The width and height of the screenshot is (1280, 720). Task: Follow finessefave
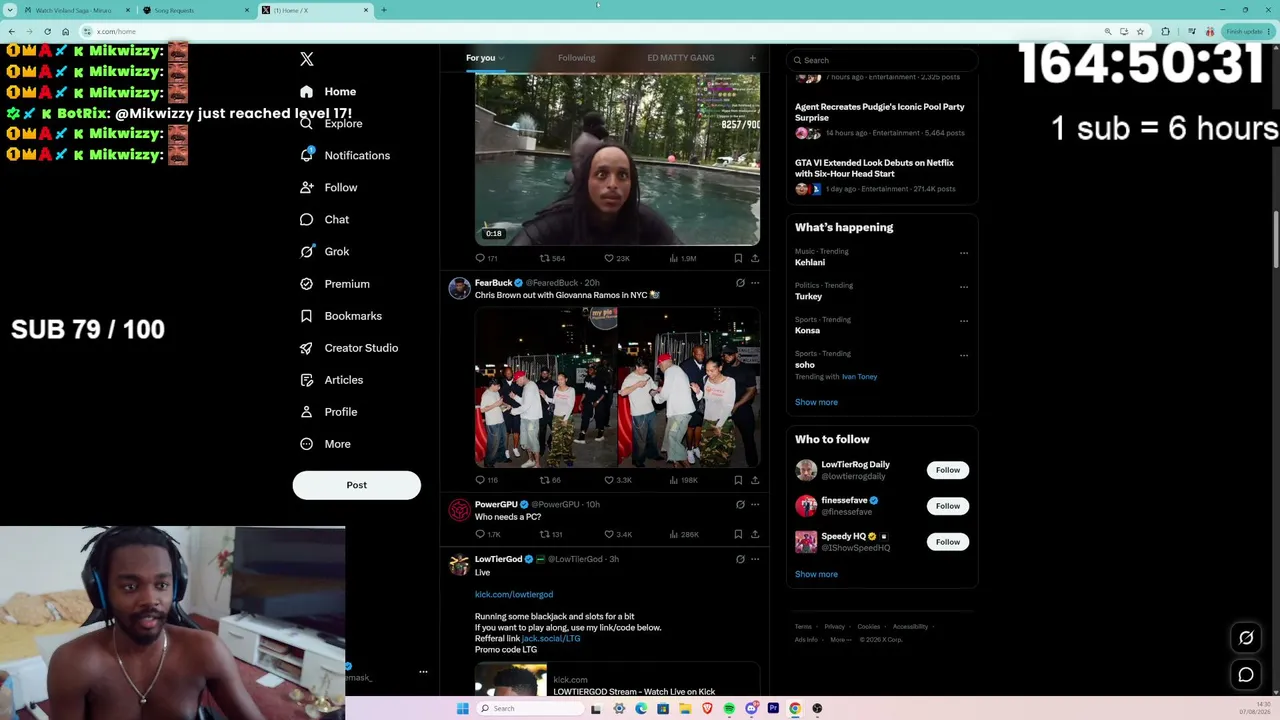pyautogui.click(x=948, y=506)
